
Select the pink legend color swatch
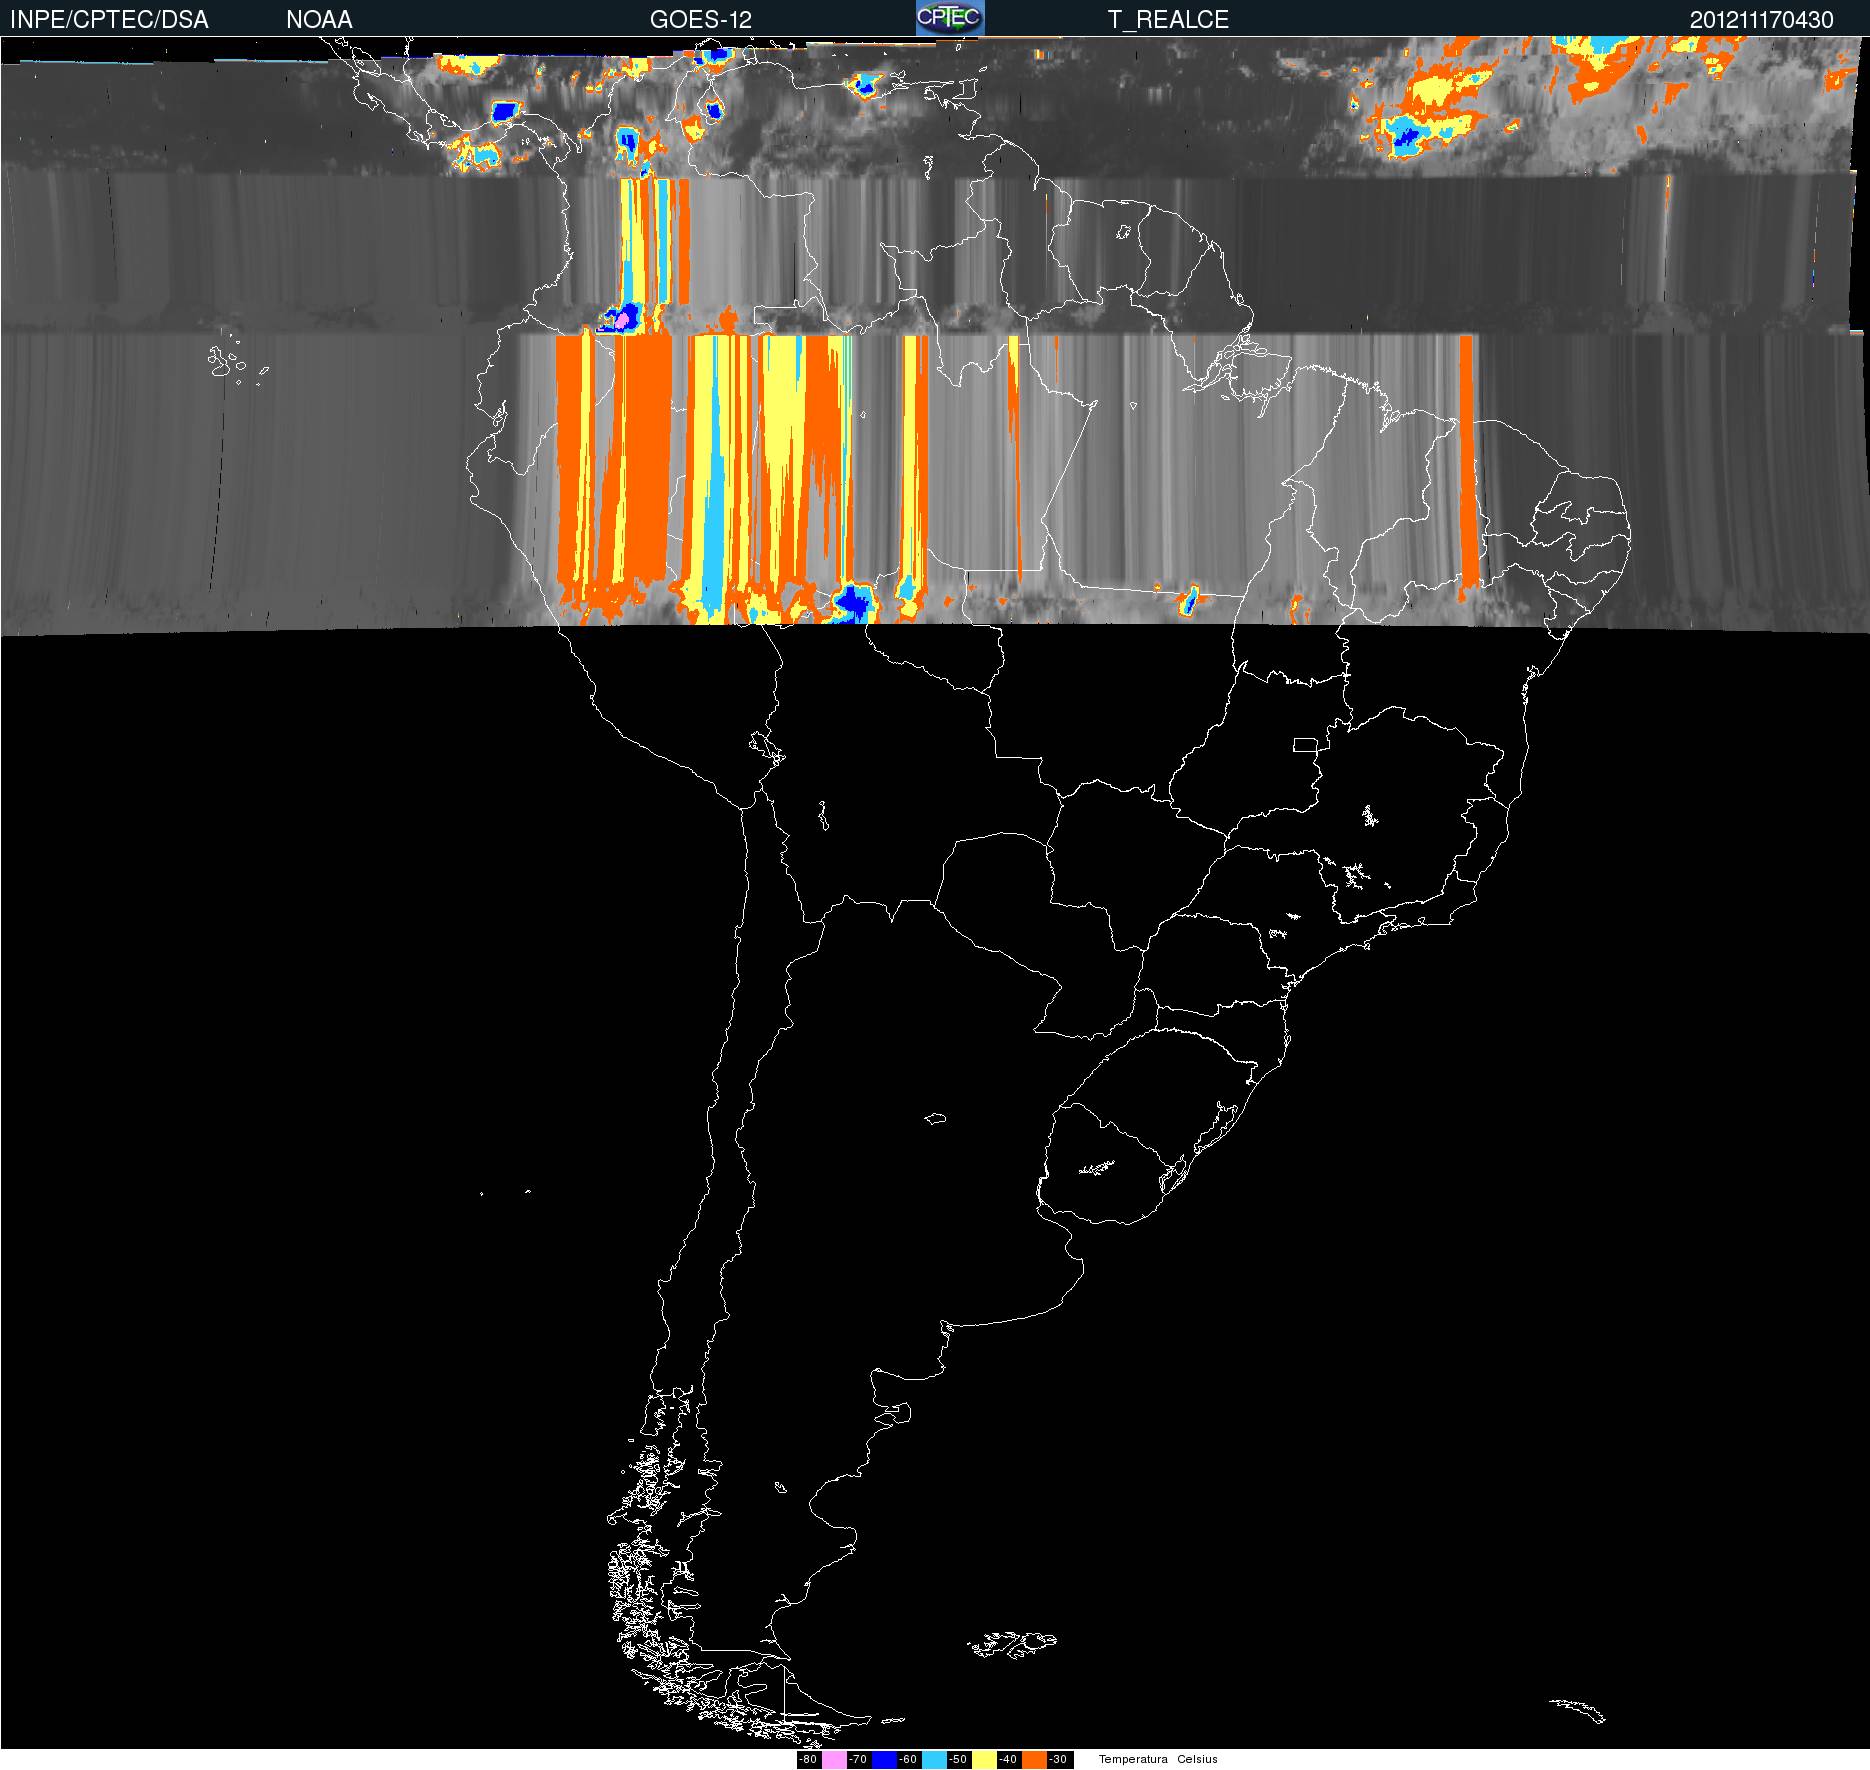pos(834,1759)
